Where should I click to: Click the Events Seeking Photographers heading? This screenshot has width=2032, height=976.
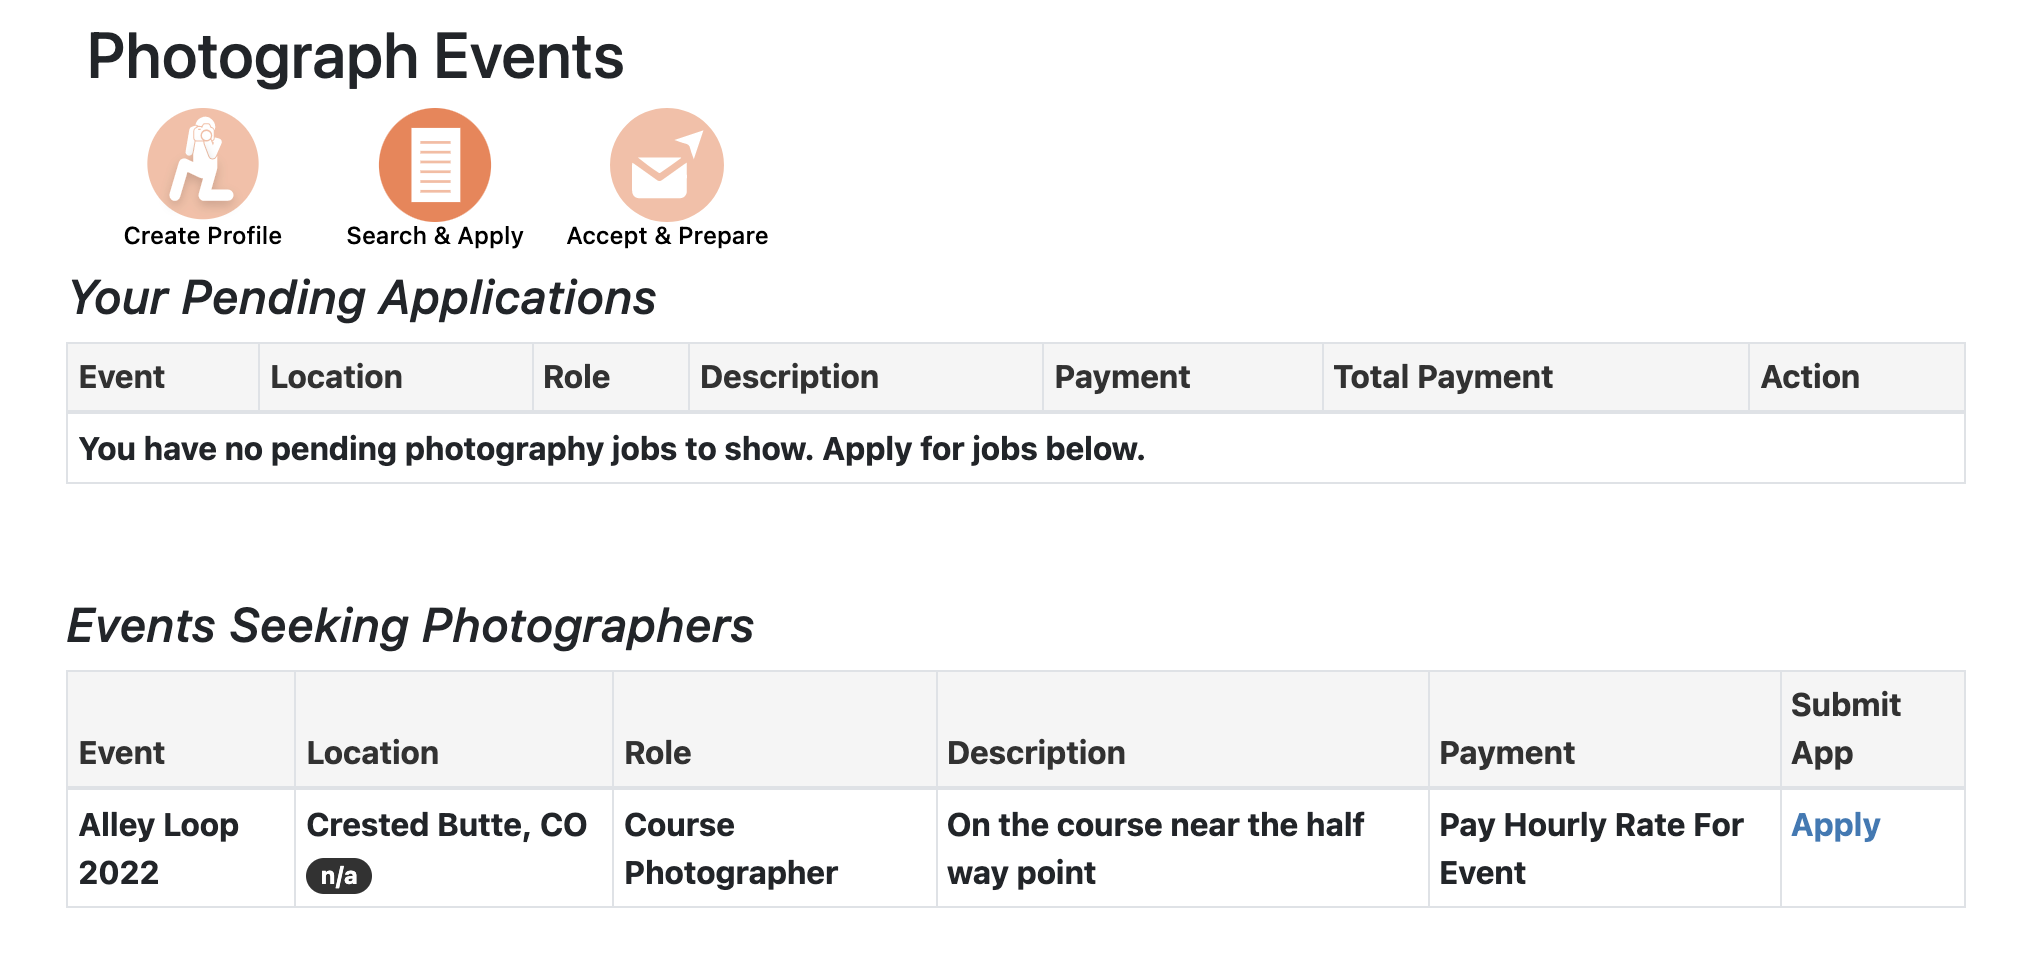coord(410,626)
